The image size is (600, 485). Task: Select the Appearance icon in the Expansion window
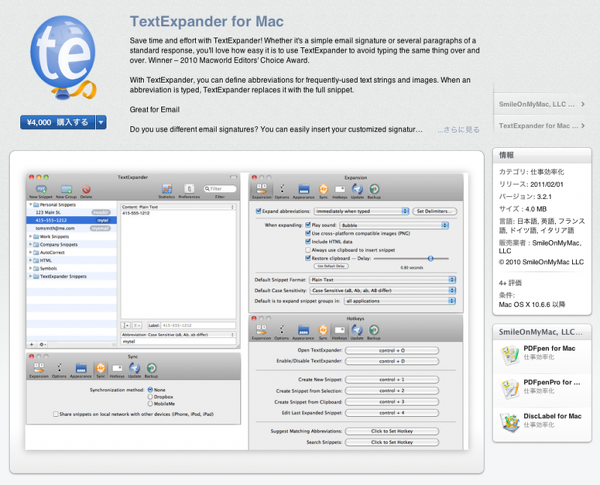coord(303,189)
